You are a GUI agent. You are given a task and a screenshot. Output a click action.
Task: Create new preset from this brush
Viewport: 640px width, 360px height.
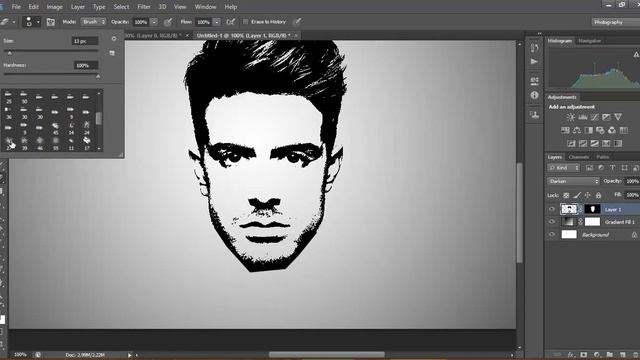[x=112, y=53]
